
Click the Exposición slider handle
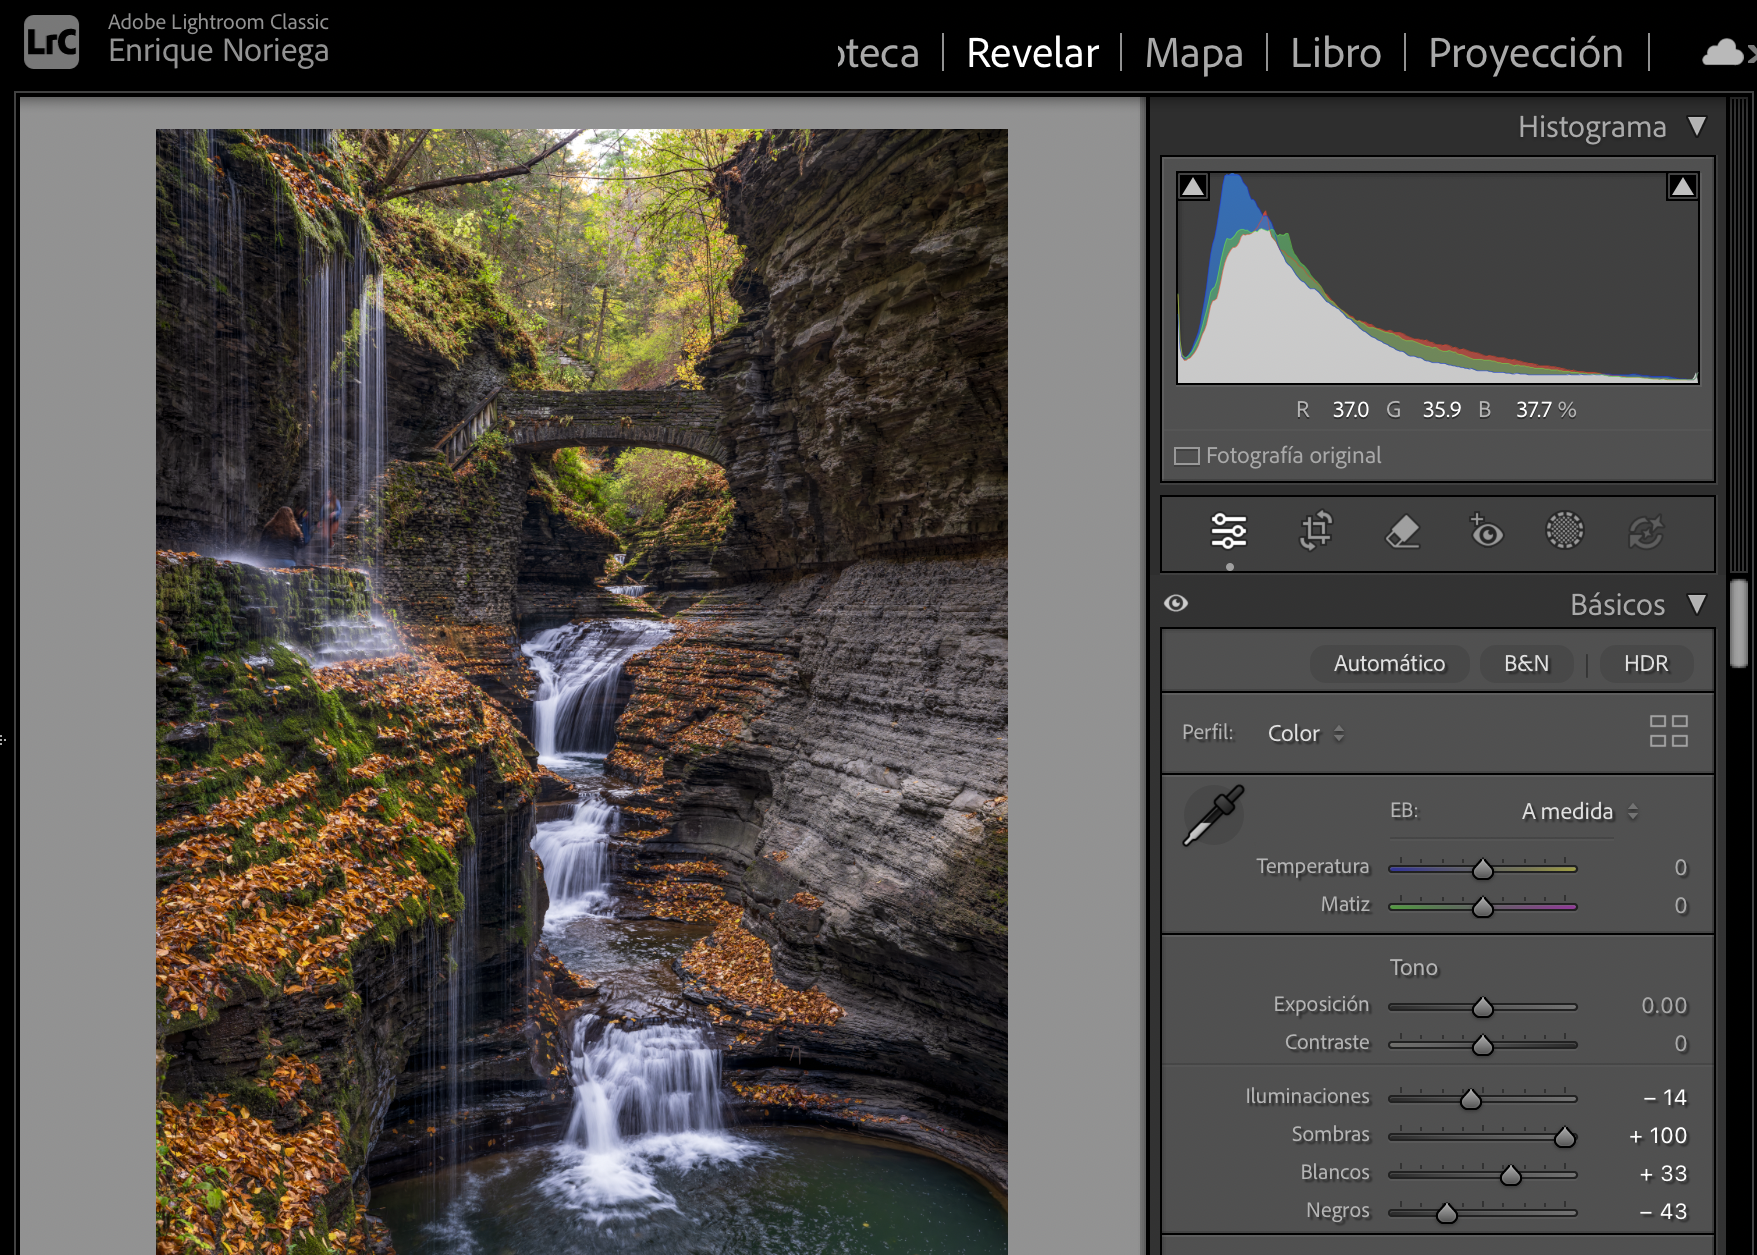pos(1483,1007)
